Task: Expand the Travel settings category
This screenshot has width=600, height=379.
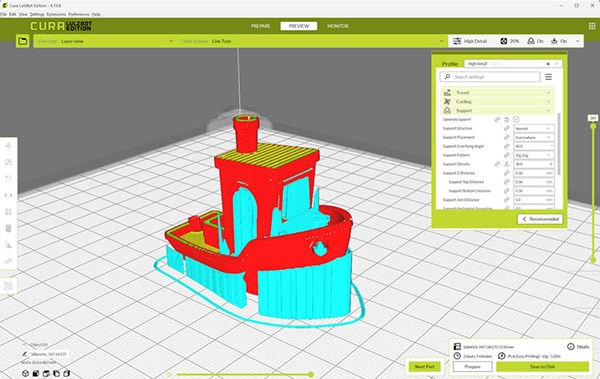Action: coord(497,93)
